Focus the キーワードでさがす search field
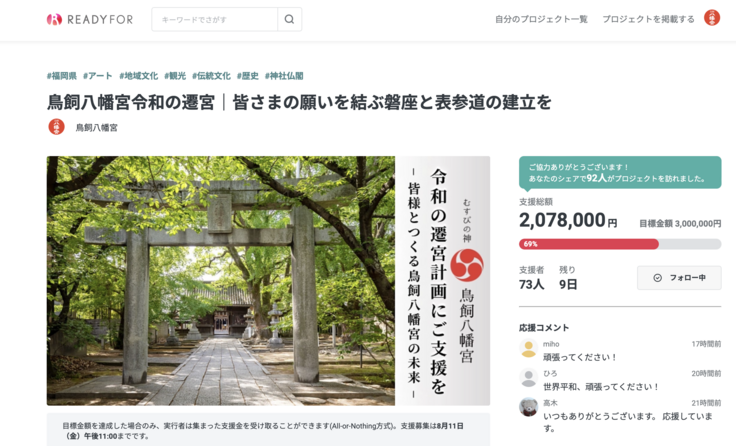 [x=215, y=19]
